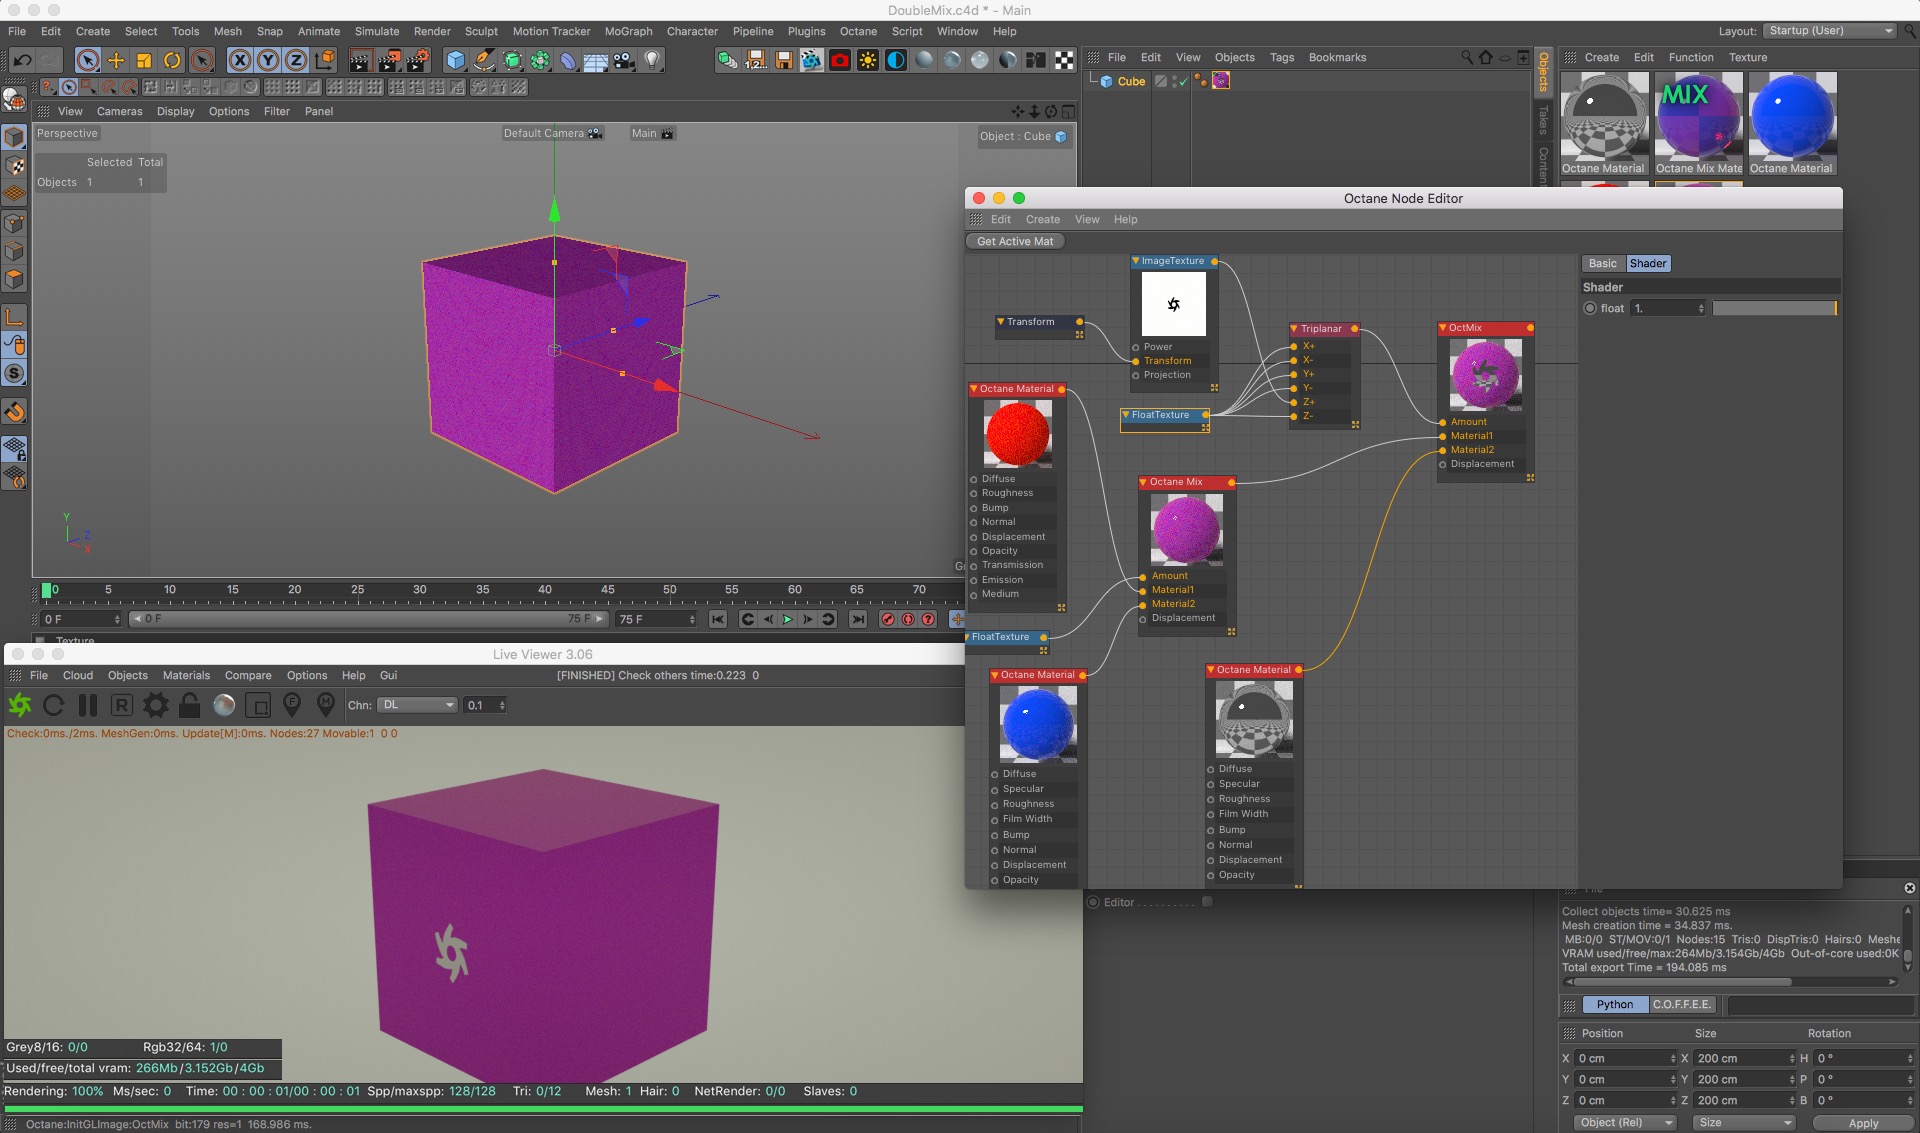Open the Object (Rel) dropdown
Screen dimensions: 1920x1133
coord(1624,1123)
